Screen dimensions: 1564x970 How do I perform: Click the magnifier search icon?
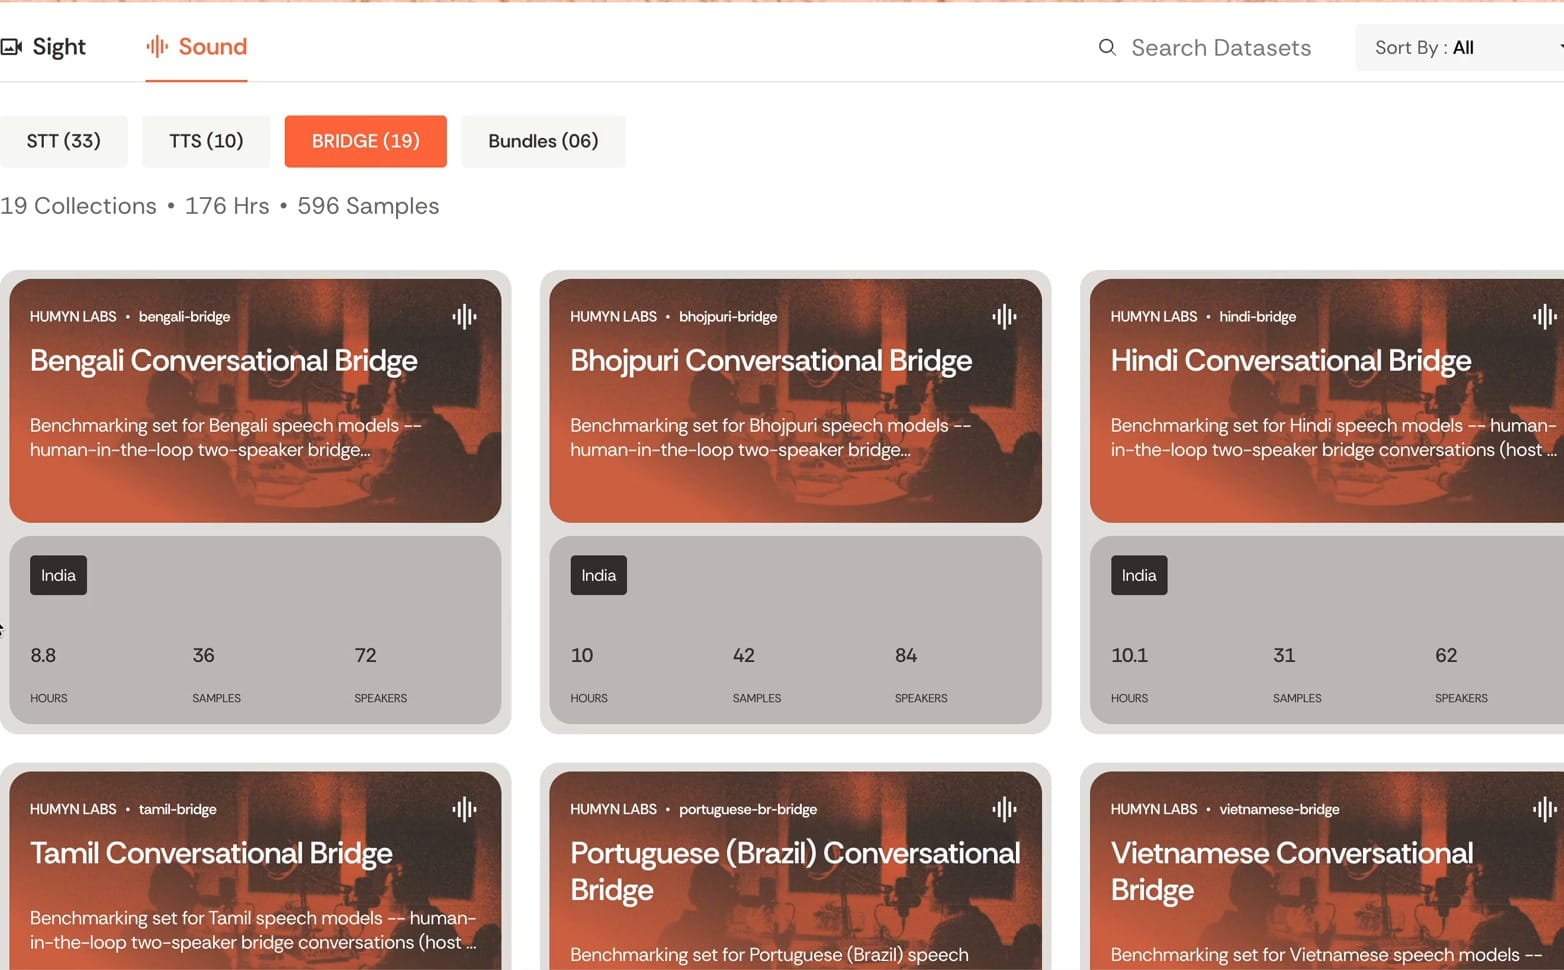[x=1107, y=47]
